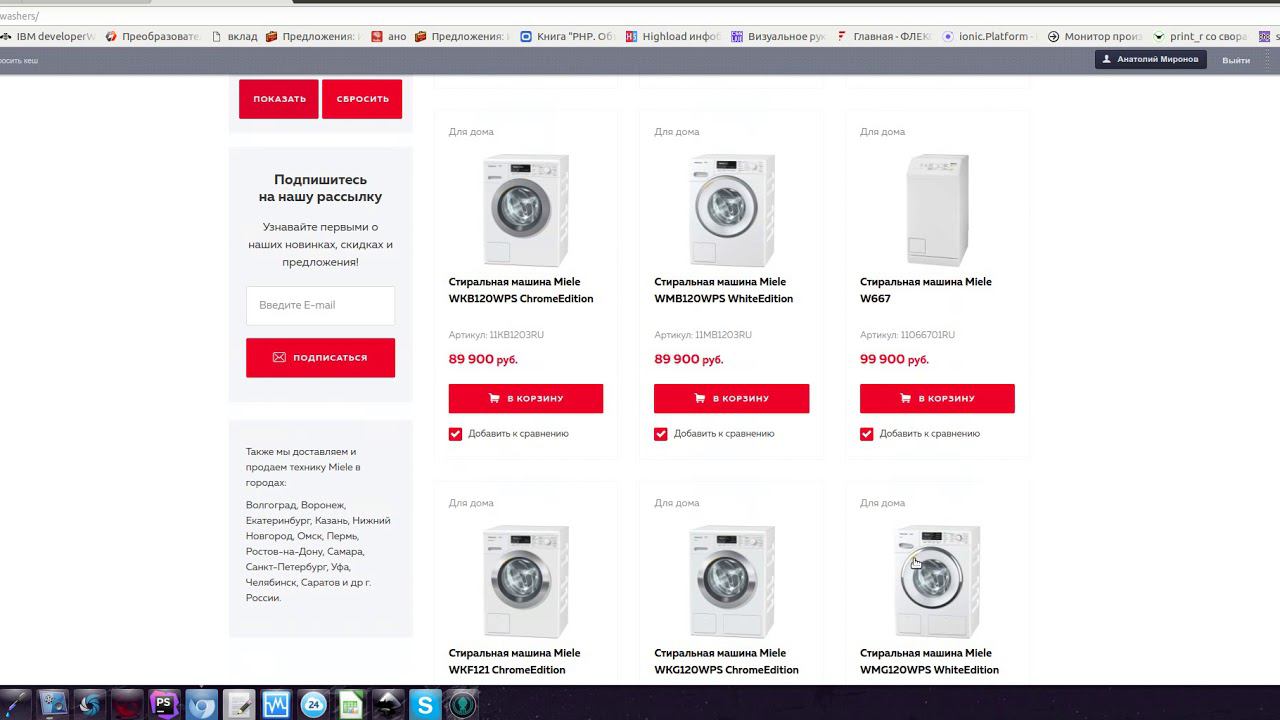Image resolution: width=1280 pixels, height=720 pixels.
Task: Open the вклад bookmark
Action: coord(234,36)
